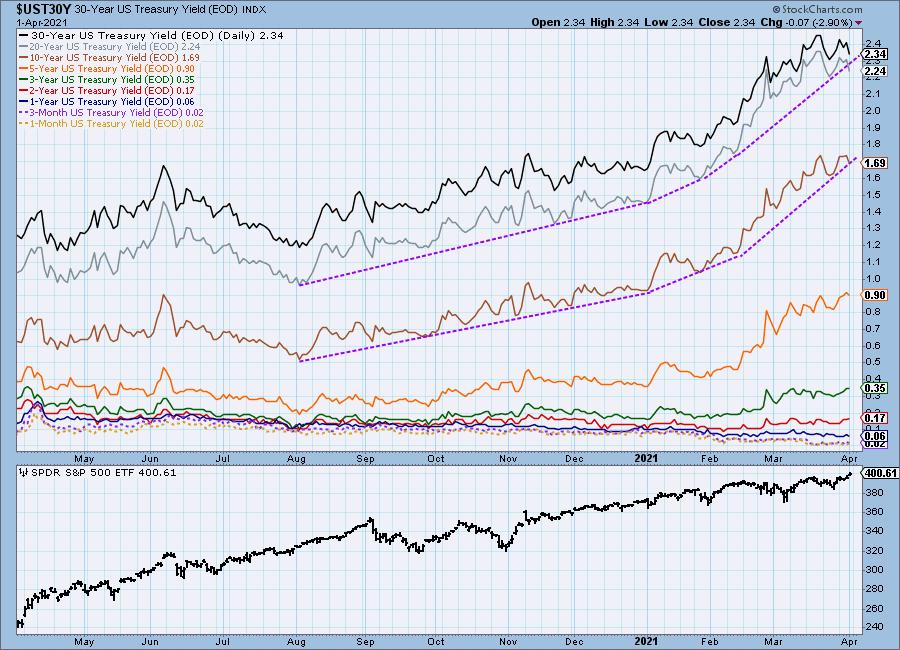Viewport: 900px width, 650px height.
Task: Click the 1.69 last-value tag on right axis
Action: click(875, 163)
